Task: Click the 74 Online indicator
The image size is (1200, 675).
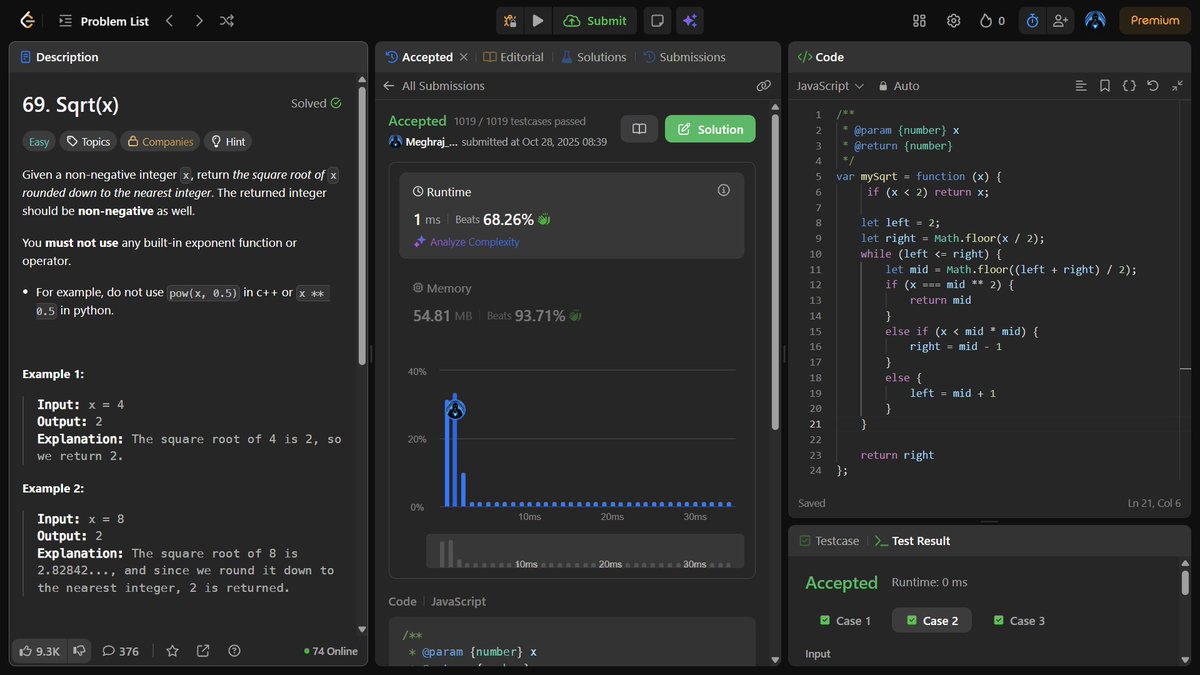Action: (x=331, y=651)
